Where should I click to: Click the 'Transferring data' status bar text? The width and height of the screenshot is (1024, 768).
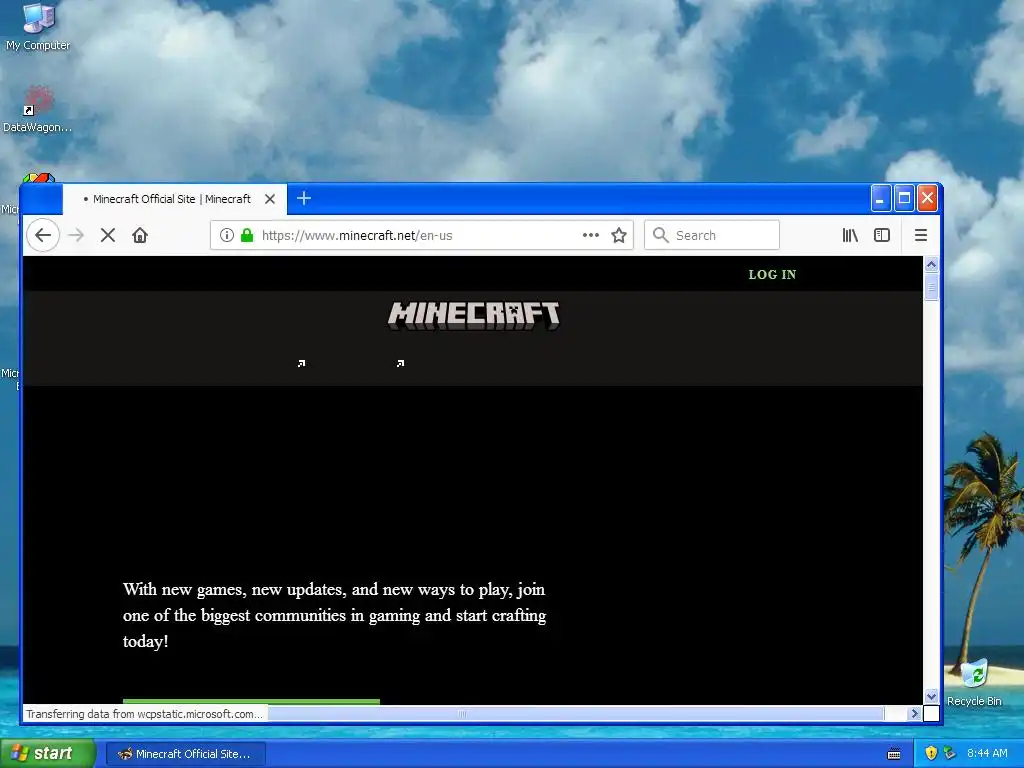pos(144,714)
